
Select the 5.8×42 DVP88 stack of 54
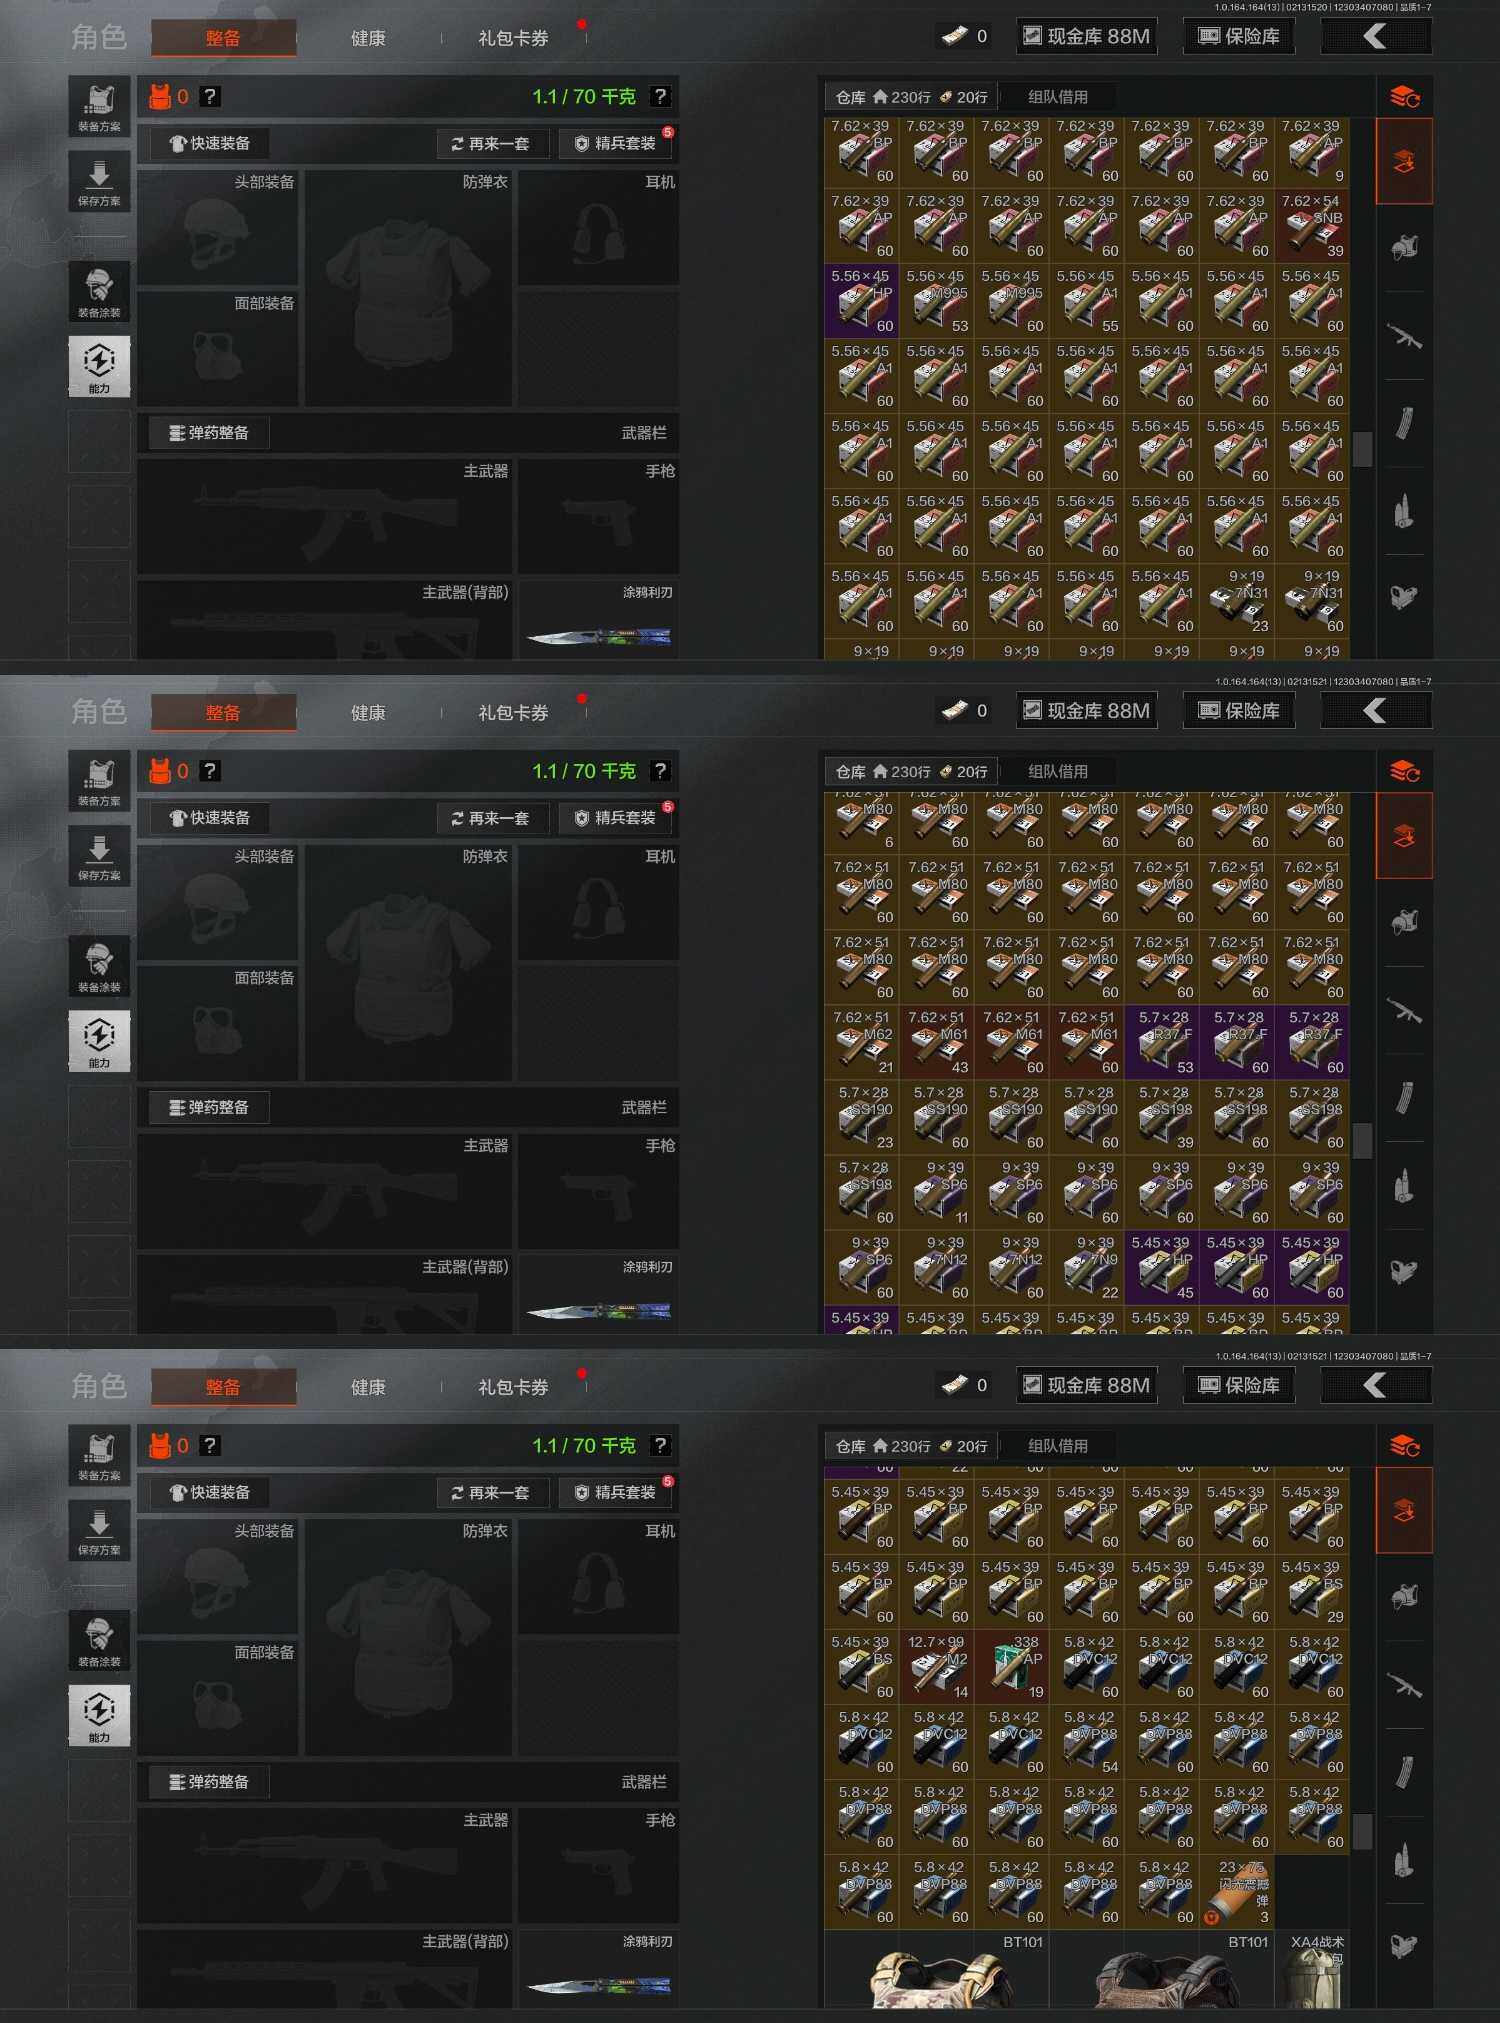coord(1087,1743)
